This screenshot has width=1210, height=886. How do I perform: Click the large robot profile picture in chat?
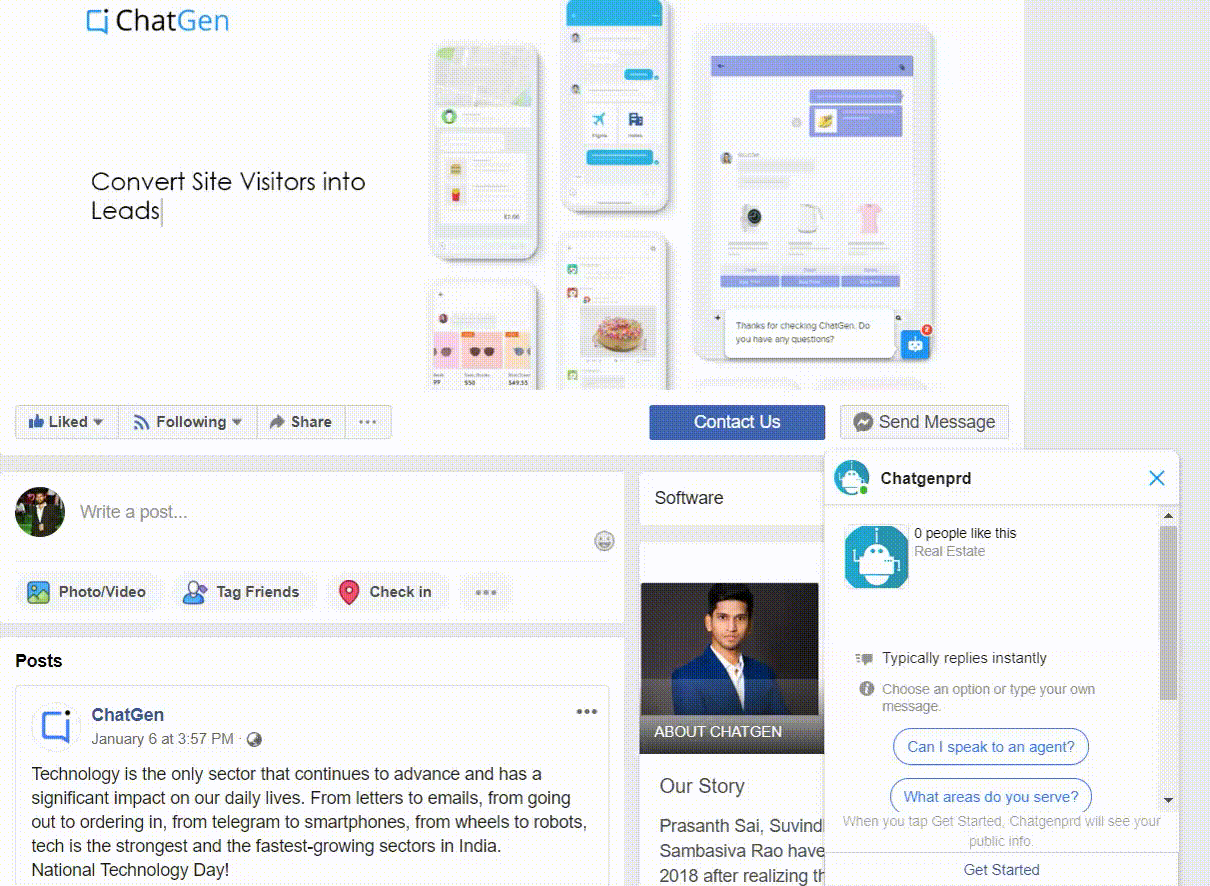(x=876, y=556)
